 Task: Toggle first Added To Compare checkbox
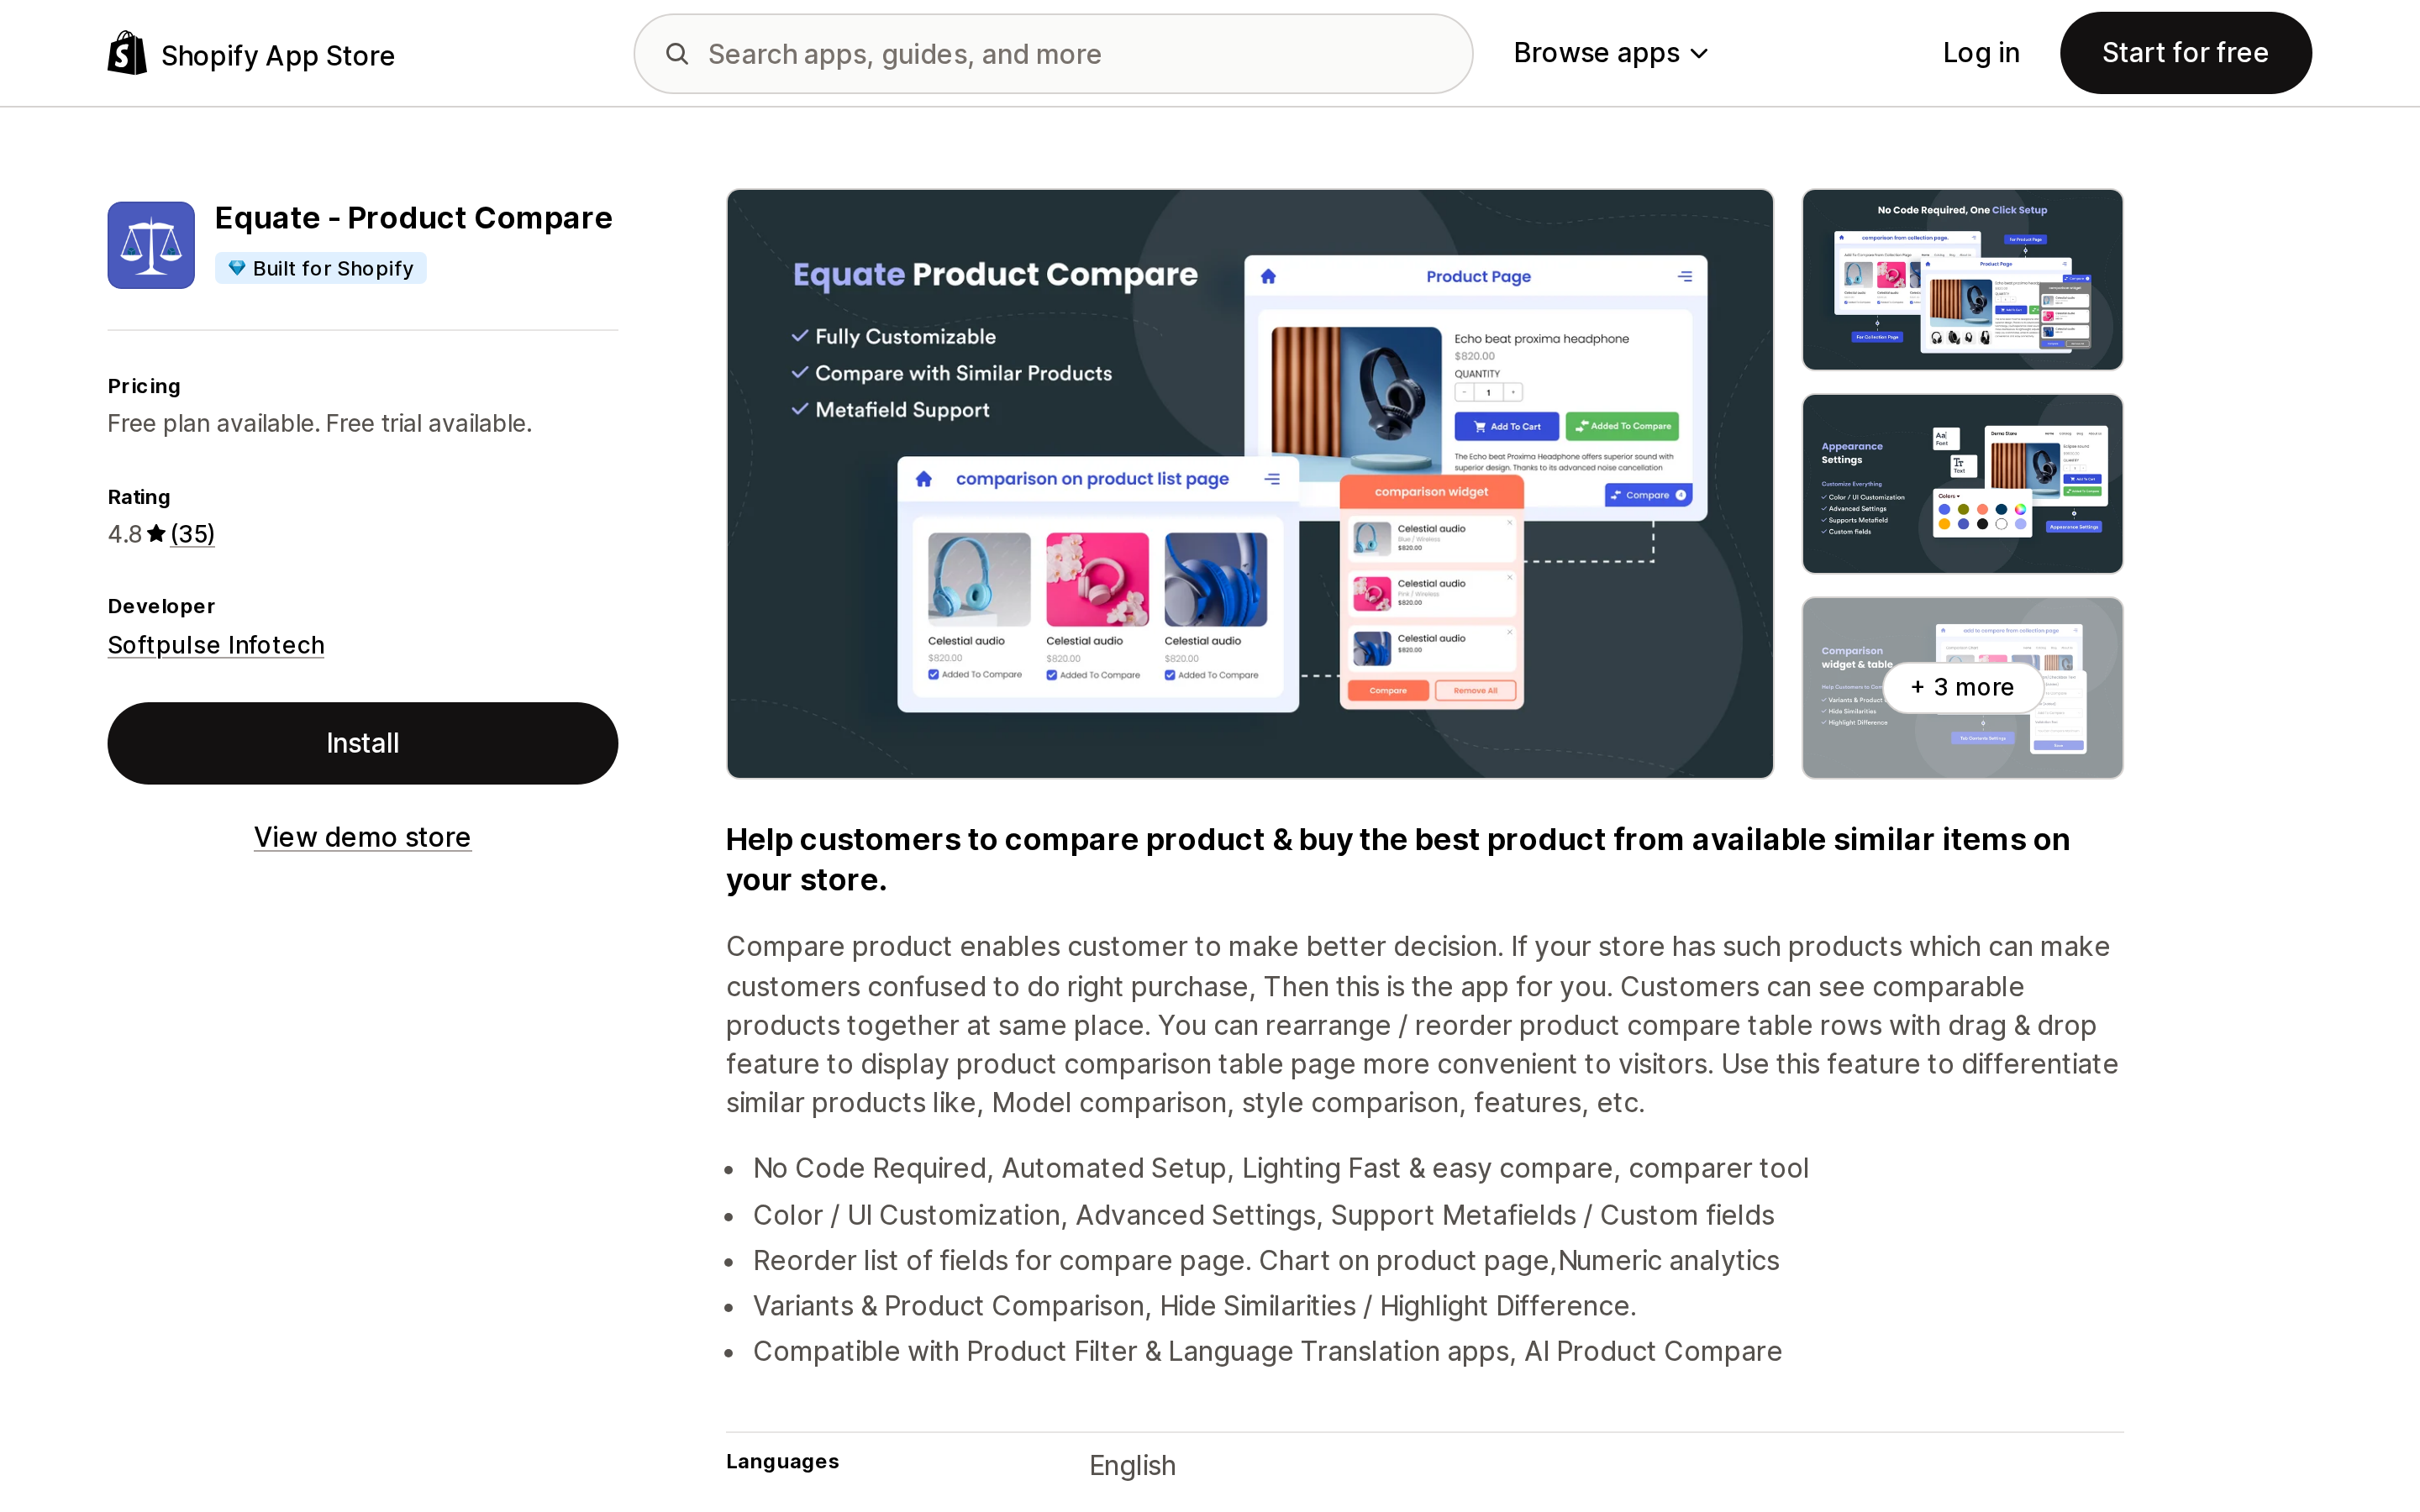pyautogui.click(x=933, y=675)
